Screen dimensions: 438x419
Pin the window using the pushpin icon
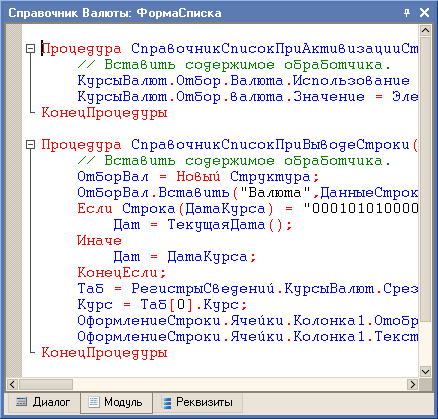coord(407,13)
